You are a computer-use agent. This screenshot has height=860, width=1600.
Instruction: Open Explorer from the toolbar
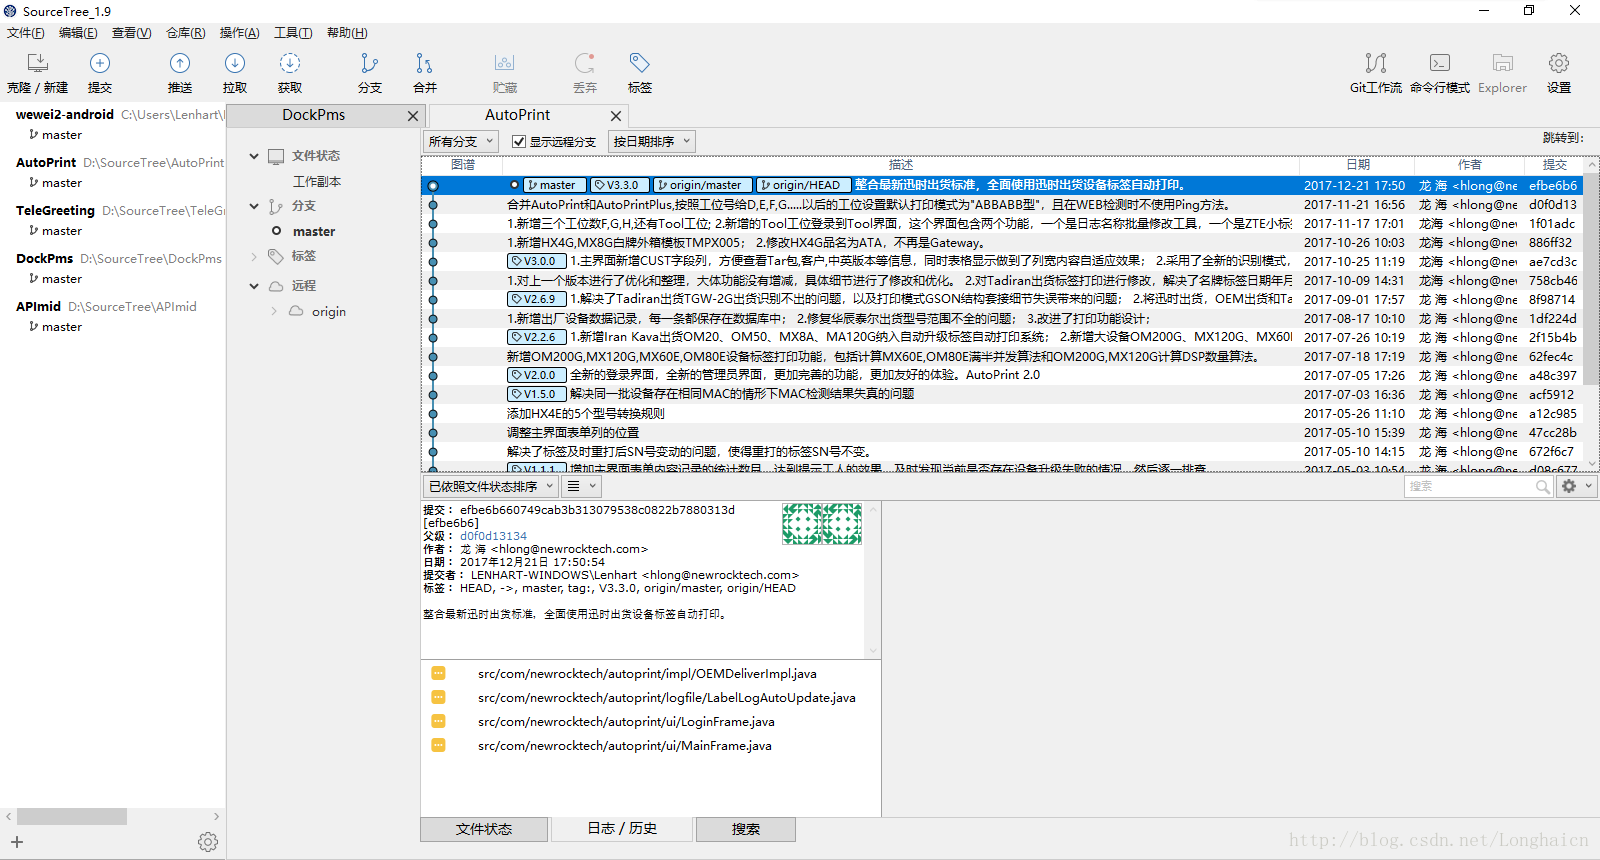coord(1503,64)
